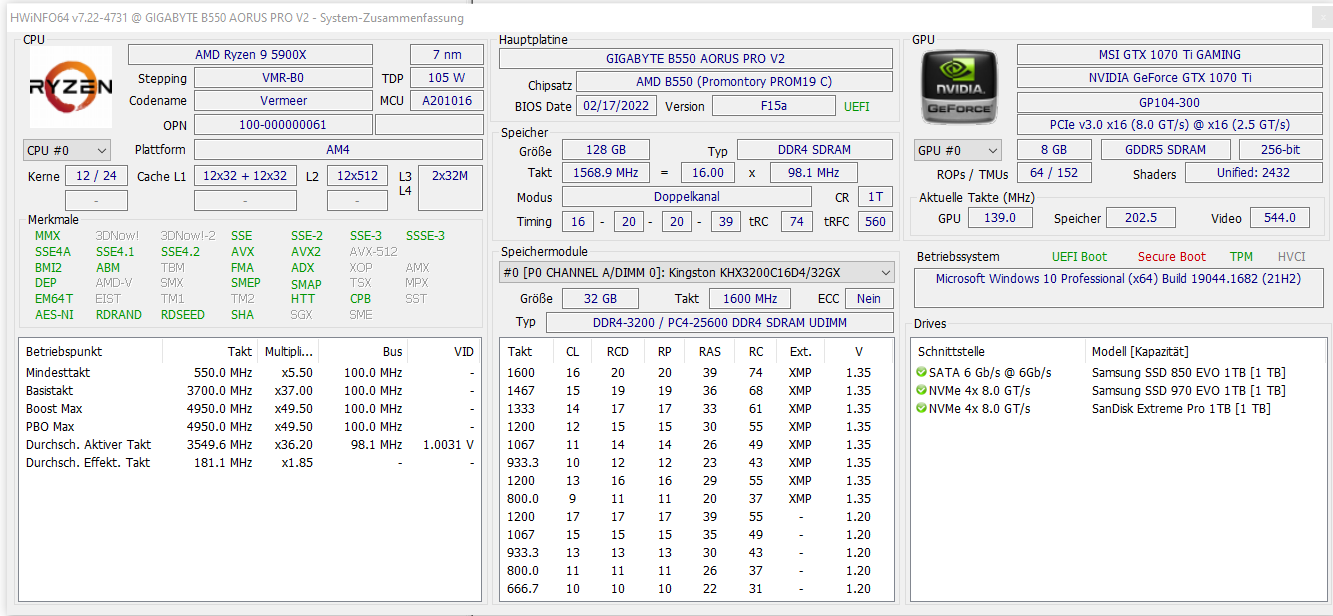
Task: Select the Mindesttakt row
Action: click(250, 373)
